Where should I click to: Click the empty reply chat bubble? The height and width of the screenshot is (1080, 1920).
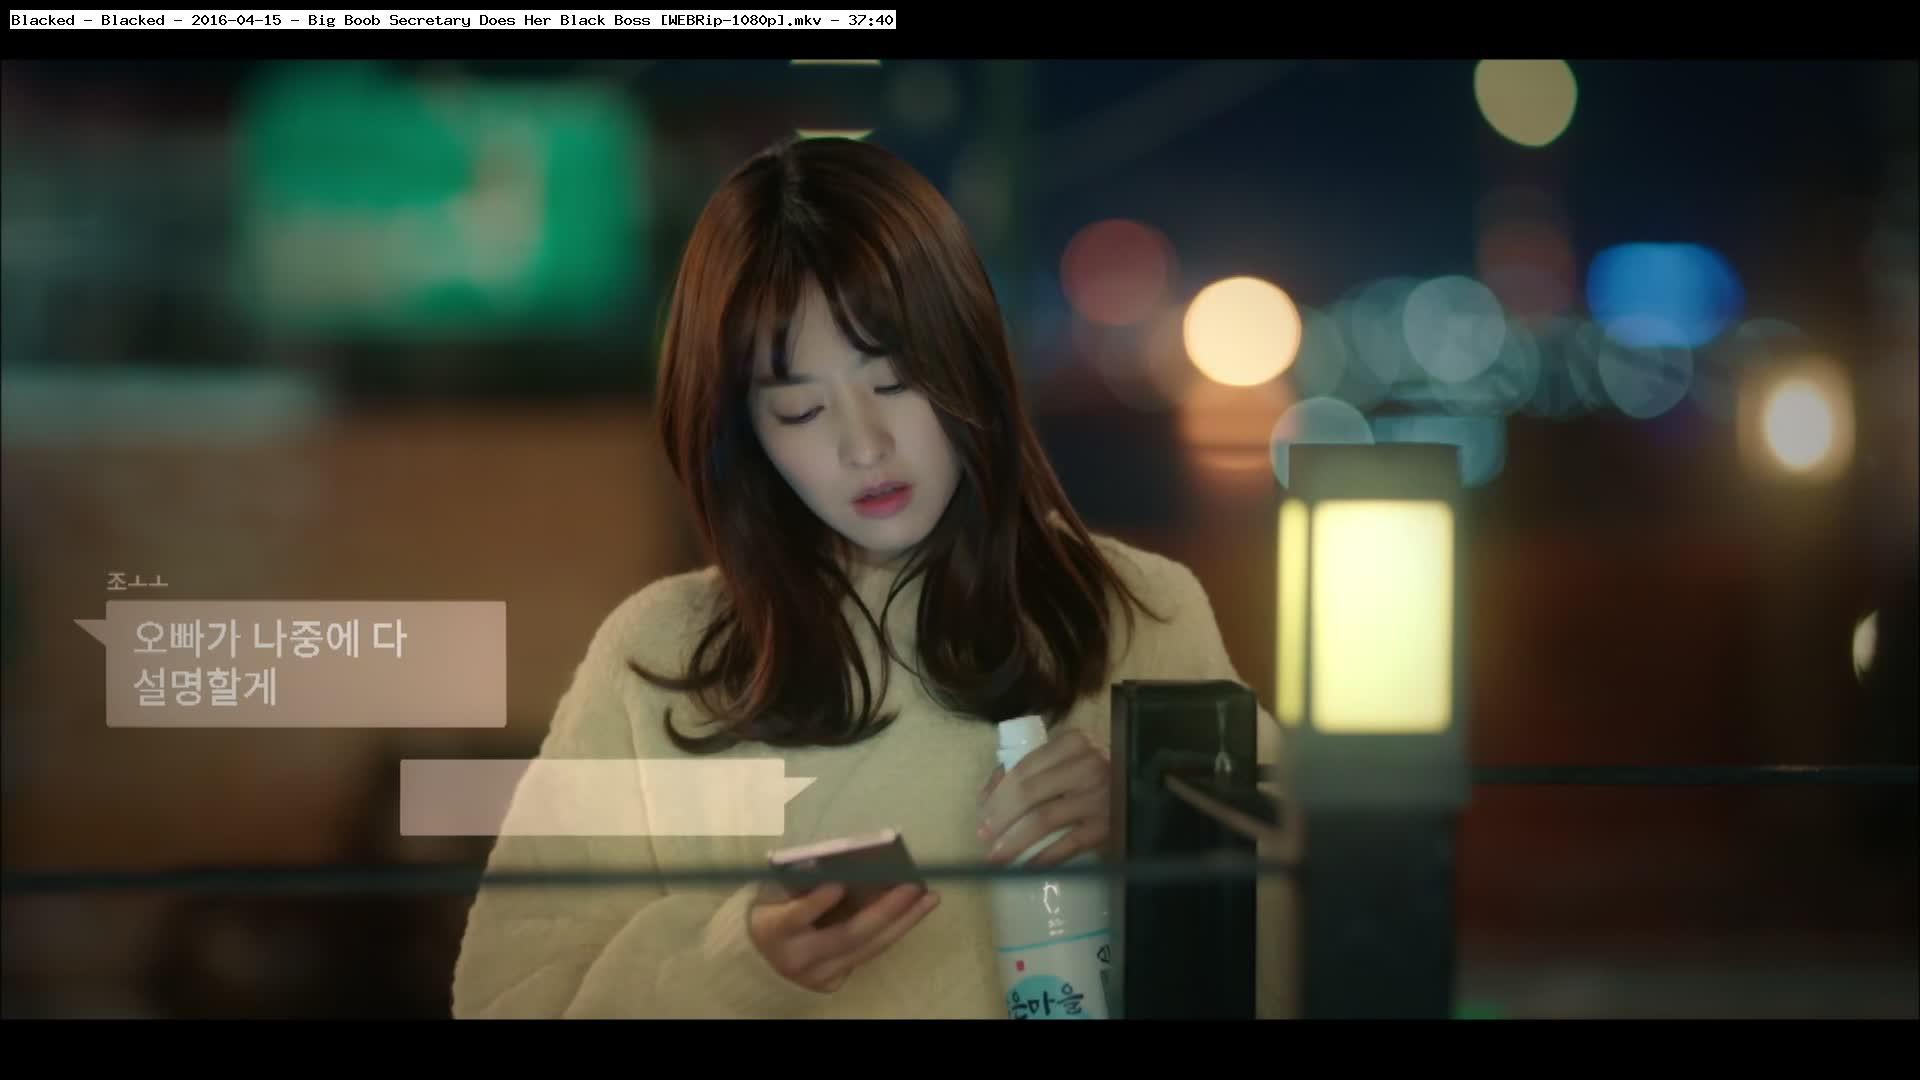coord(592,797)
